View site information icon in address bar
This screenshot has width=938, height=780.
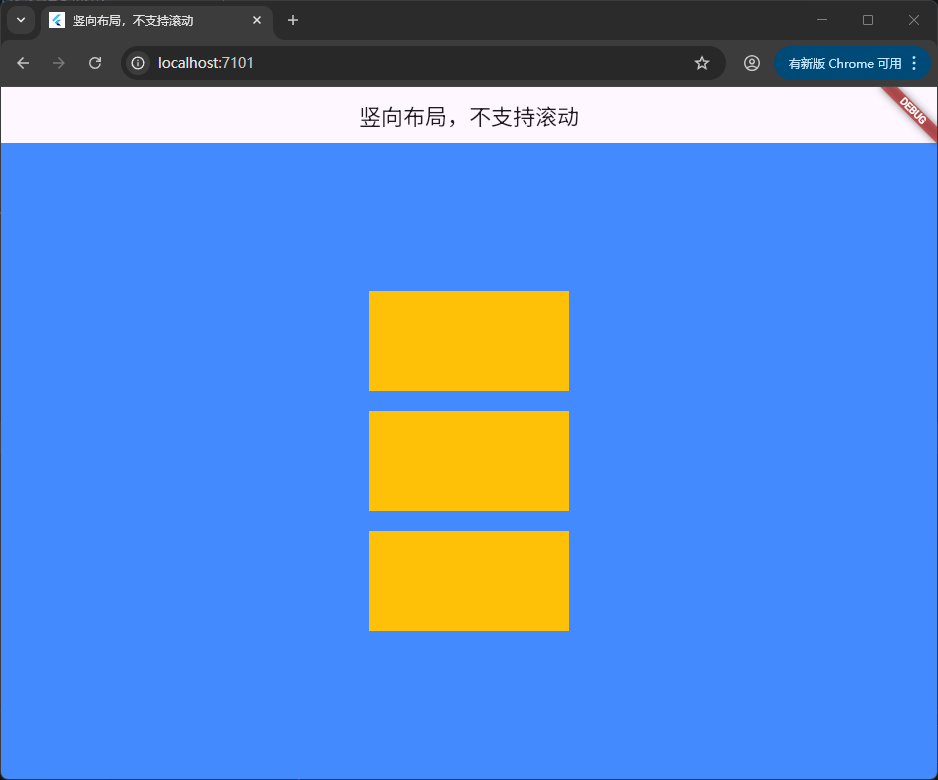pos(138,63)
